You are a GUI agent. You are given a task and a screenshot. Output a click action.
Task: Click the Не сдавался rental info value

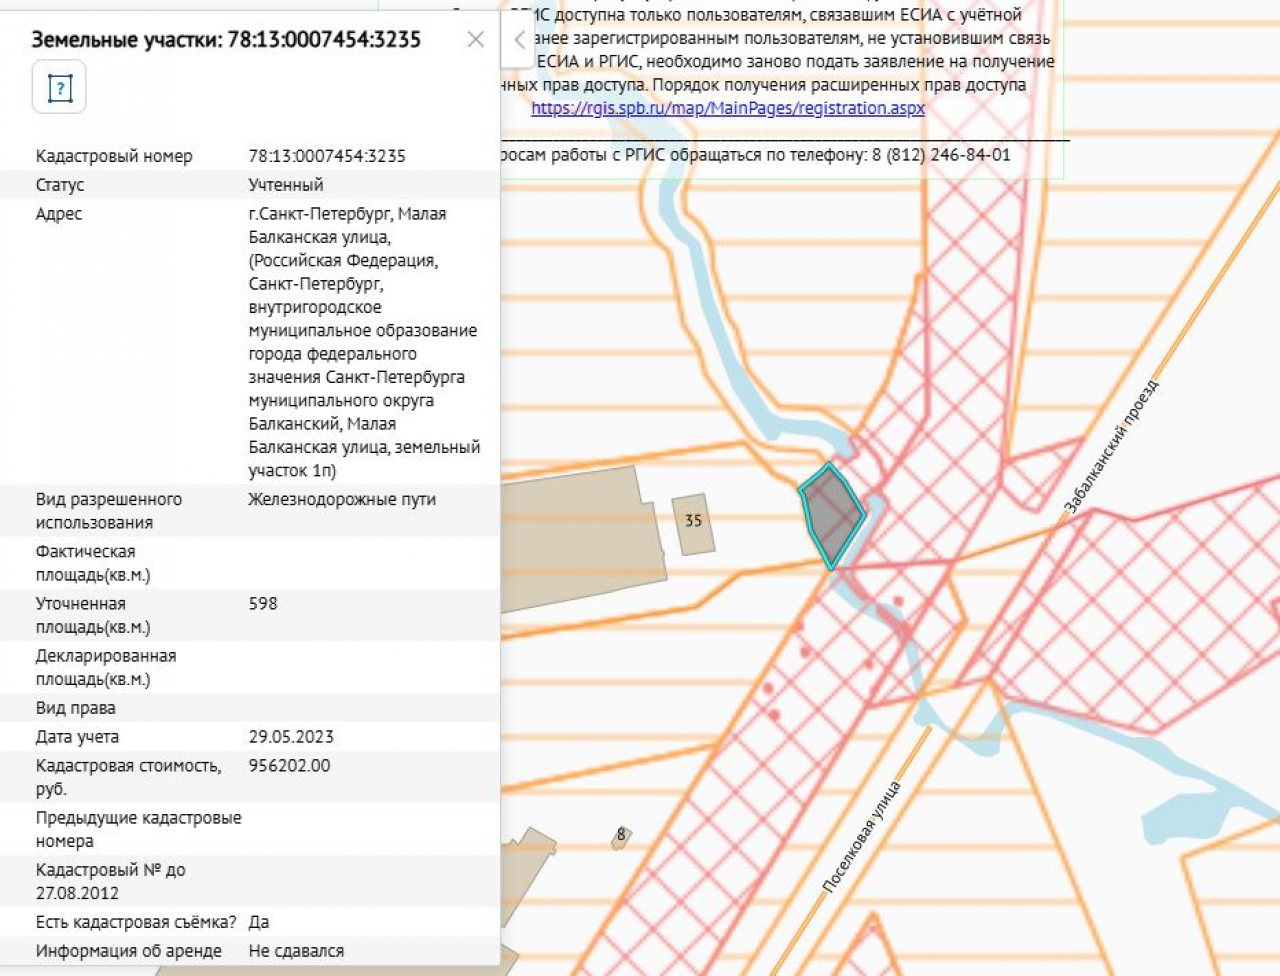click(x=296, y=951)
